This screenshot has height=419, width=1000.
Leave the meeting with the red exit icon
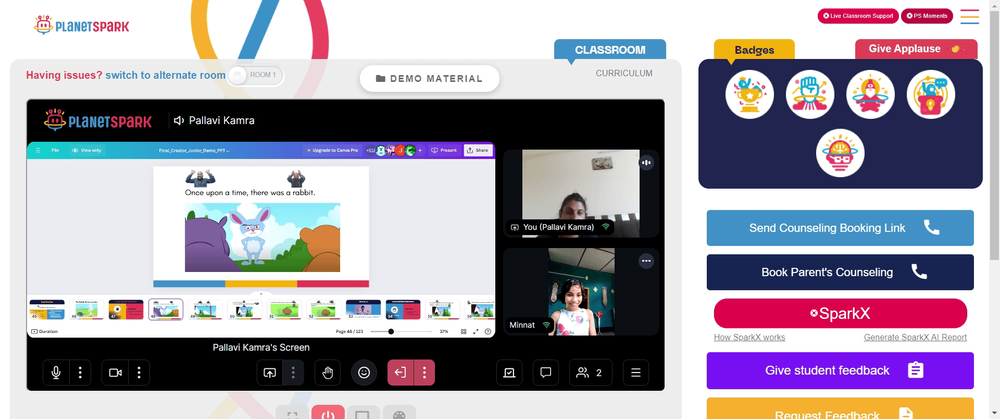pos(401,373)
